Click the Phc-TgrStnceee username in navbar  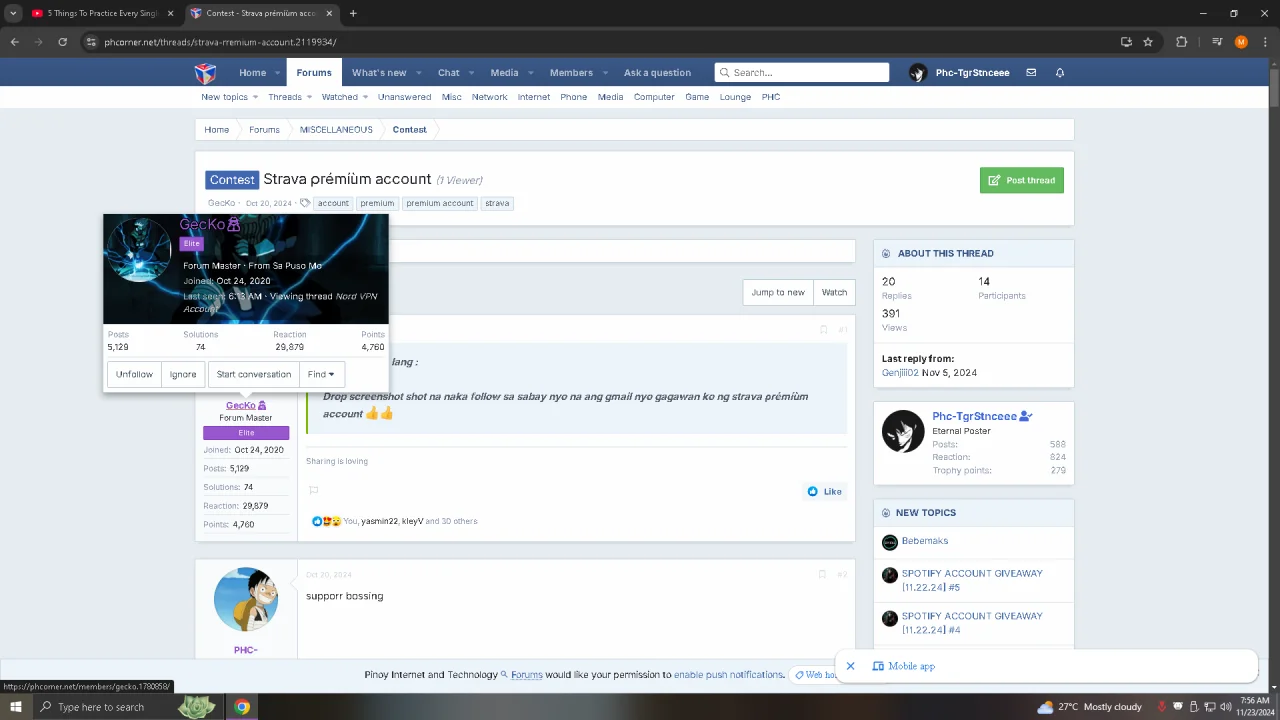(973, 73)
